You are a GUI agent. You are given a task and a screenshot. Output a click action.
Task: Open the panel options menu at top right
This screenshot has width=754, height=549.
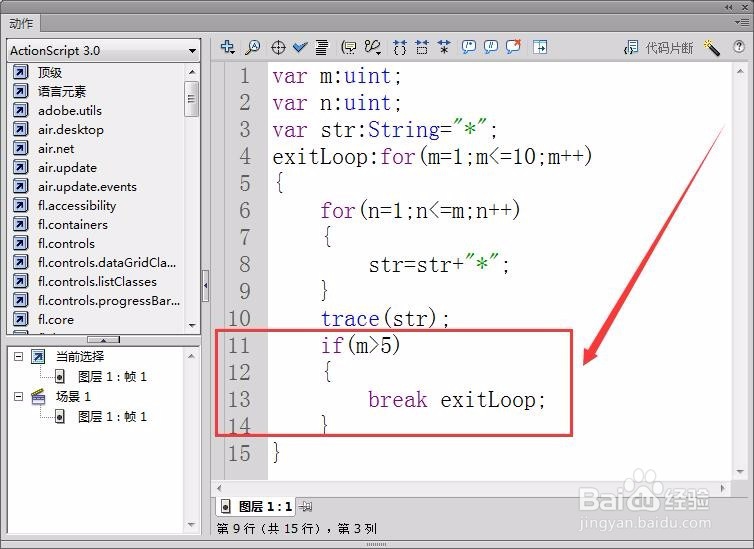(x=743, y=22)
